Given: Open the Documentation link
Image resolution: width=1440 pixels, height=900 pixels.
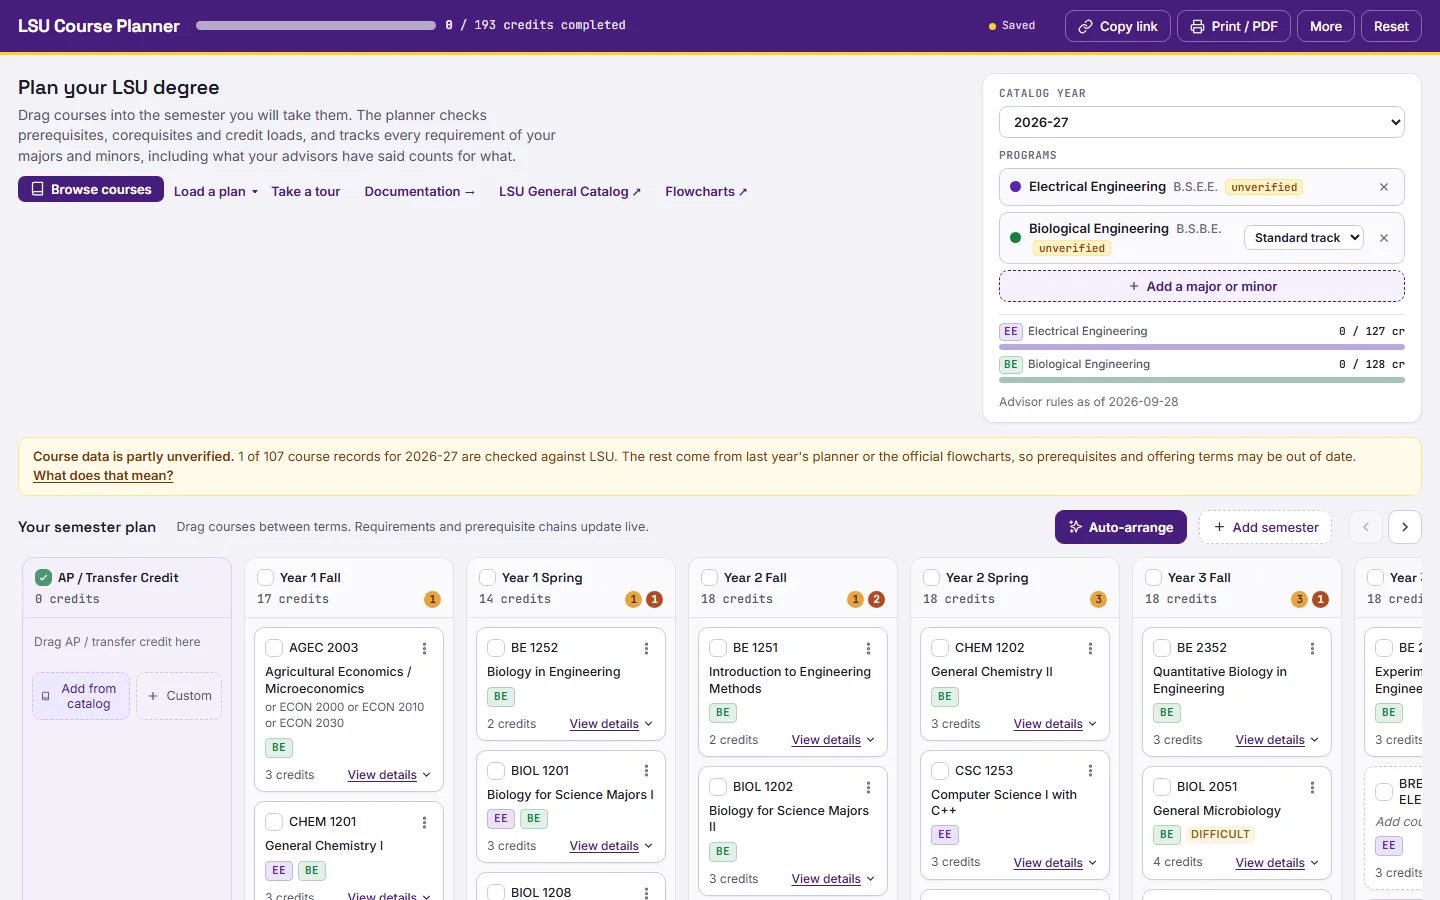Looking at the screenshot, I should pos(420,191).
